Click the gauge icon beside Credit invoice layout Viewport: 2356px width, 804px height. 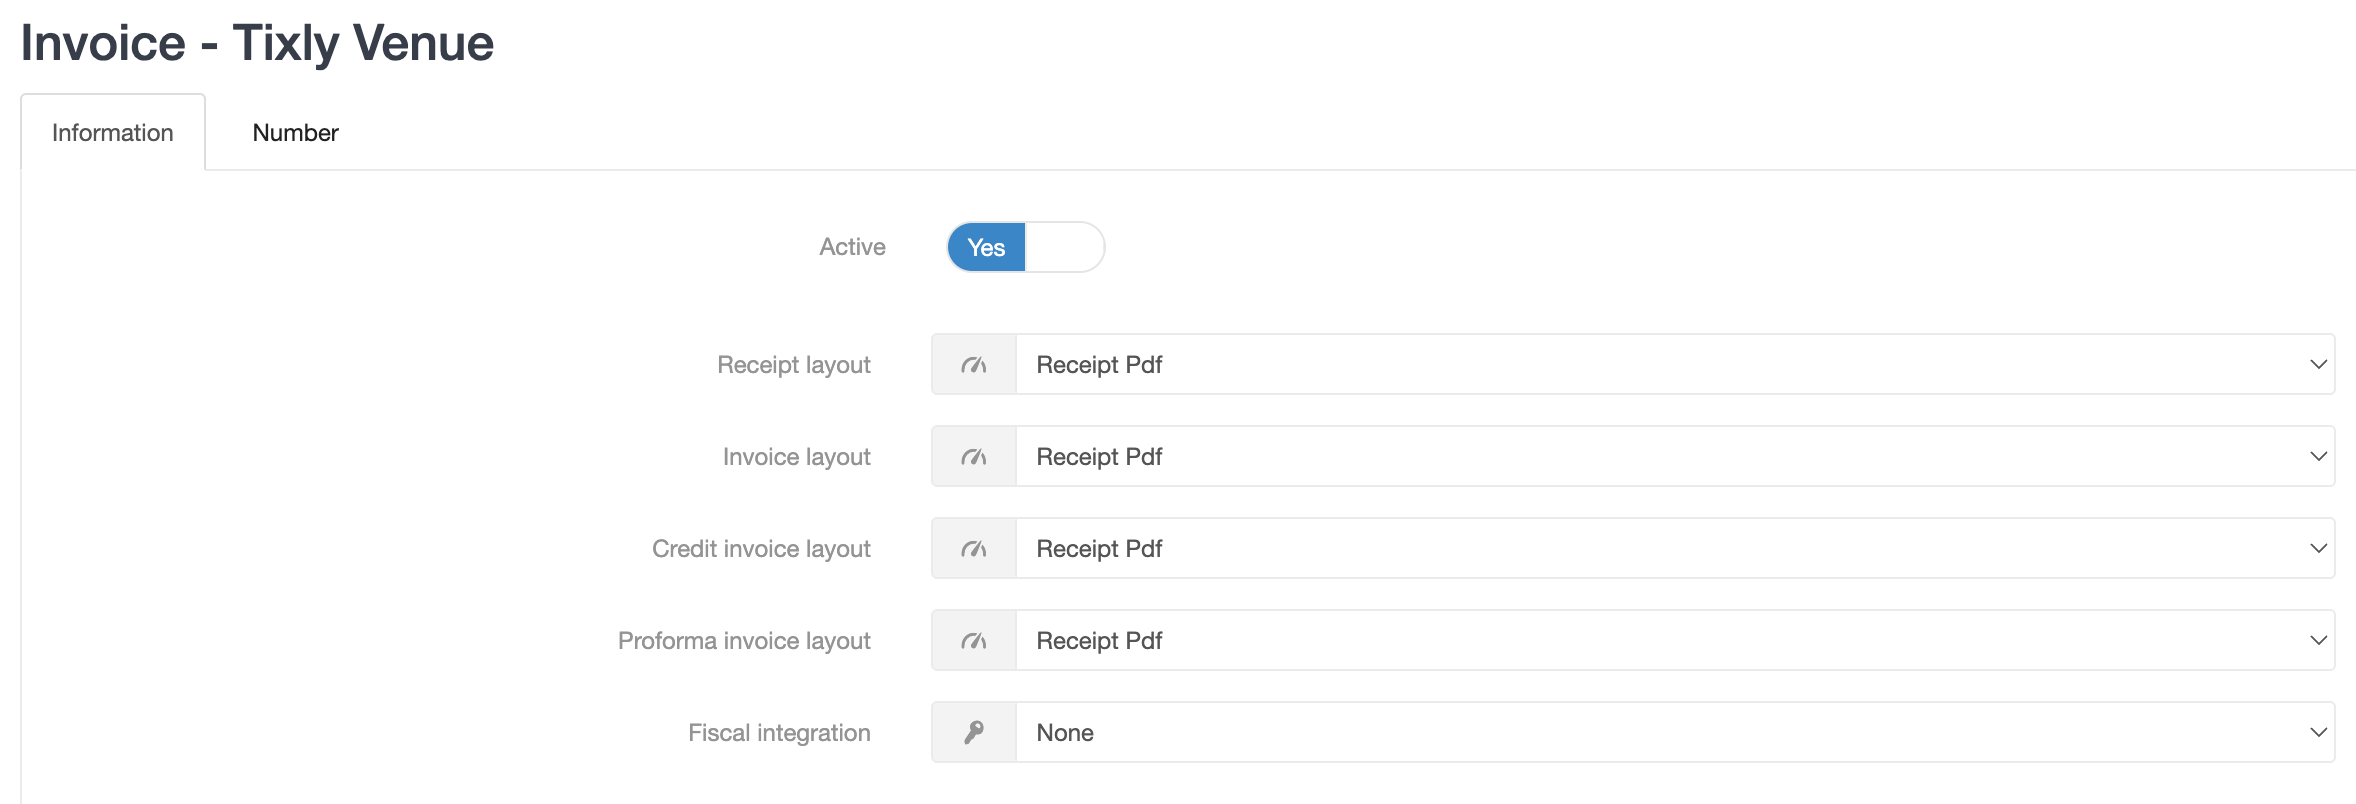click(974, 549)
